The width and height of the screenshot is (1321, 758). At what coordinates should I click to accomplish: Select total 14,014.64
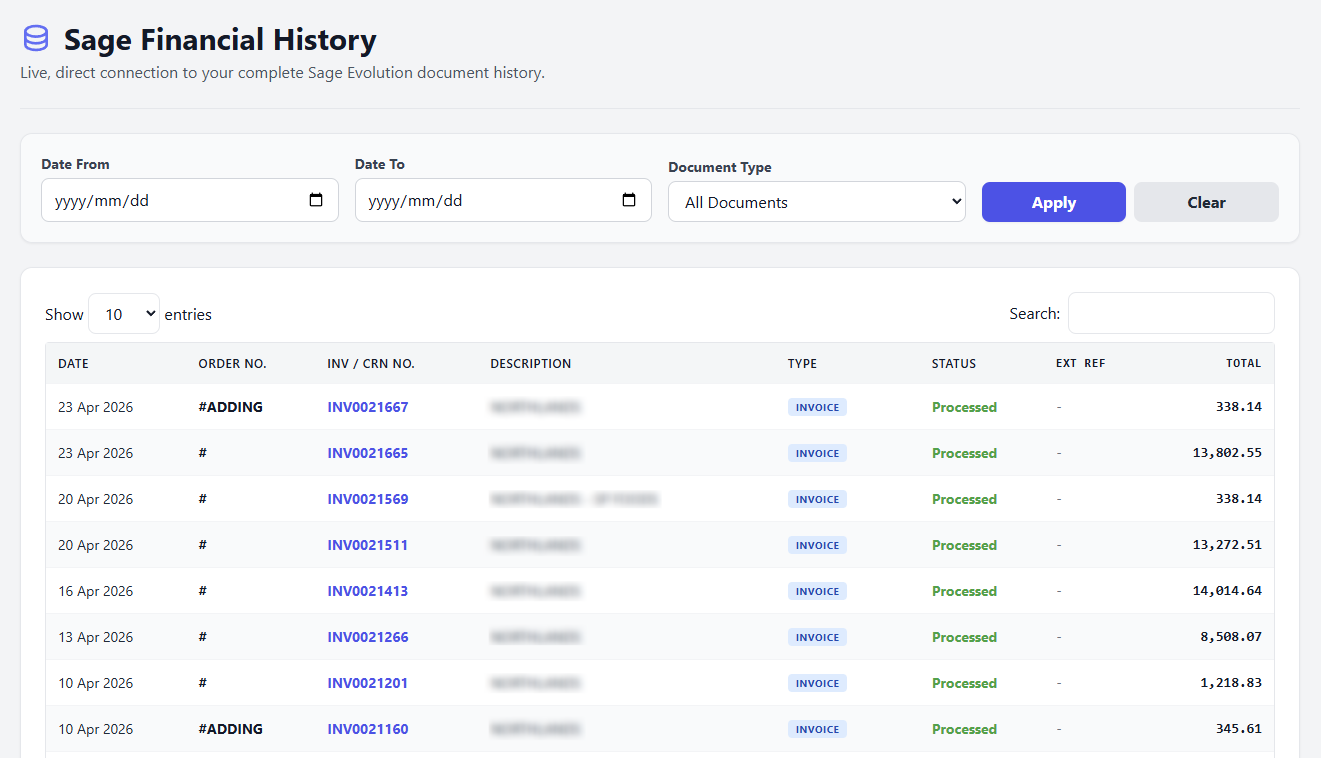pos(1227,591)
